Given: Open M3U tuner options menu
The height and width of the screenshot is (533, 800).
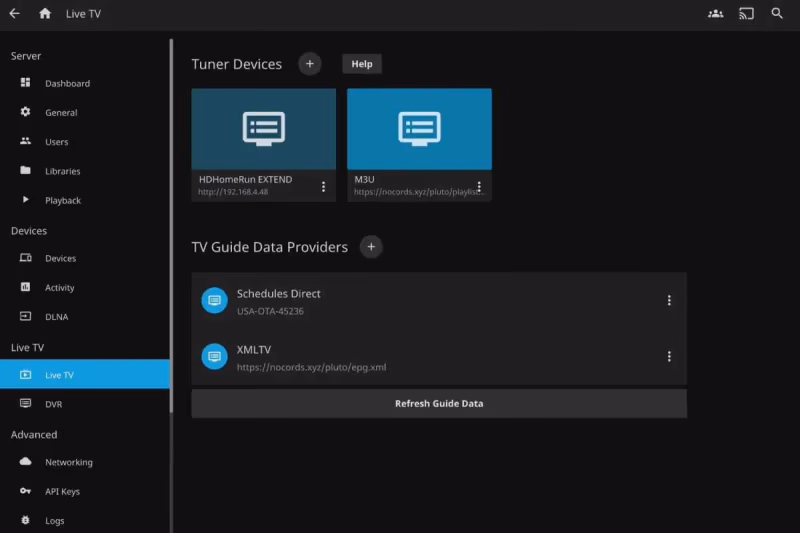Looking at the screenshot, I should [479, 187].
